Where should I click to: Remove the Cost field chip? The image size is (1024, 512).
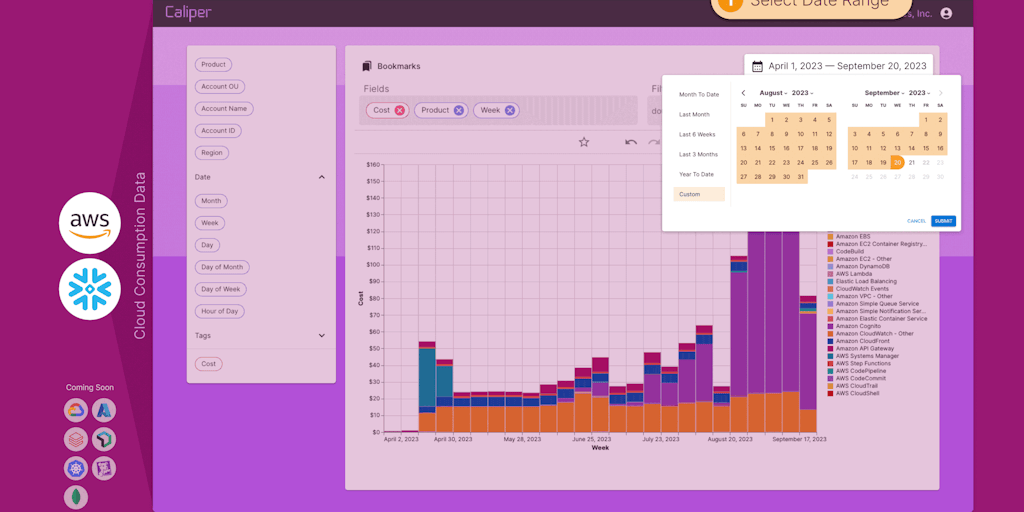click(x=400, y=110)
